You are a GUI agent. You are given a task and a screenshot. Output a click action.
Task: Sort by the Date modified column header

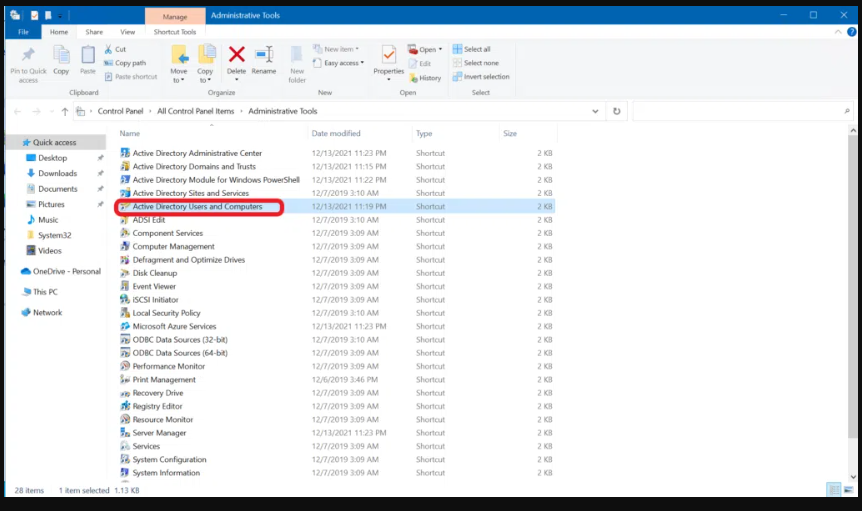point(336,133)
